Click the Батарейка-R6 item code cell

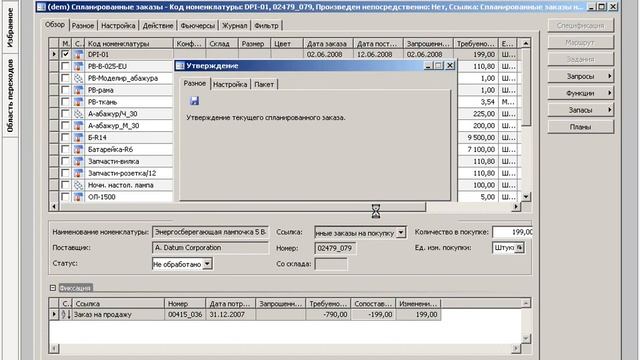[x=129, y=149]
